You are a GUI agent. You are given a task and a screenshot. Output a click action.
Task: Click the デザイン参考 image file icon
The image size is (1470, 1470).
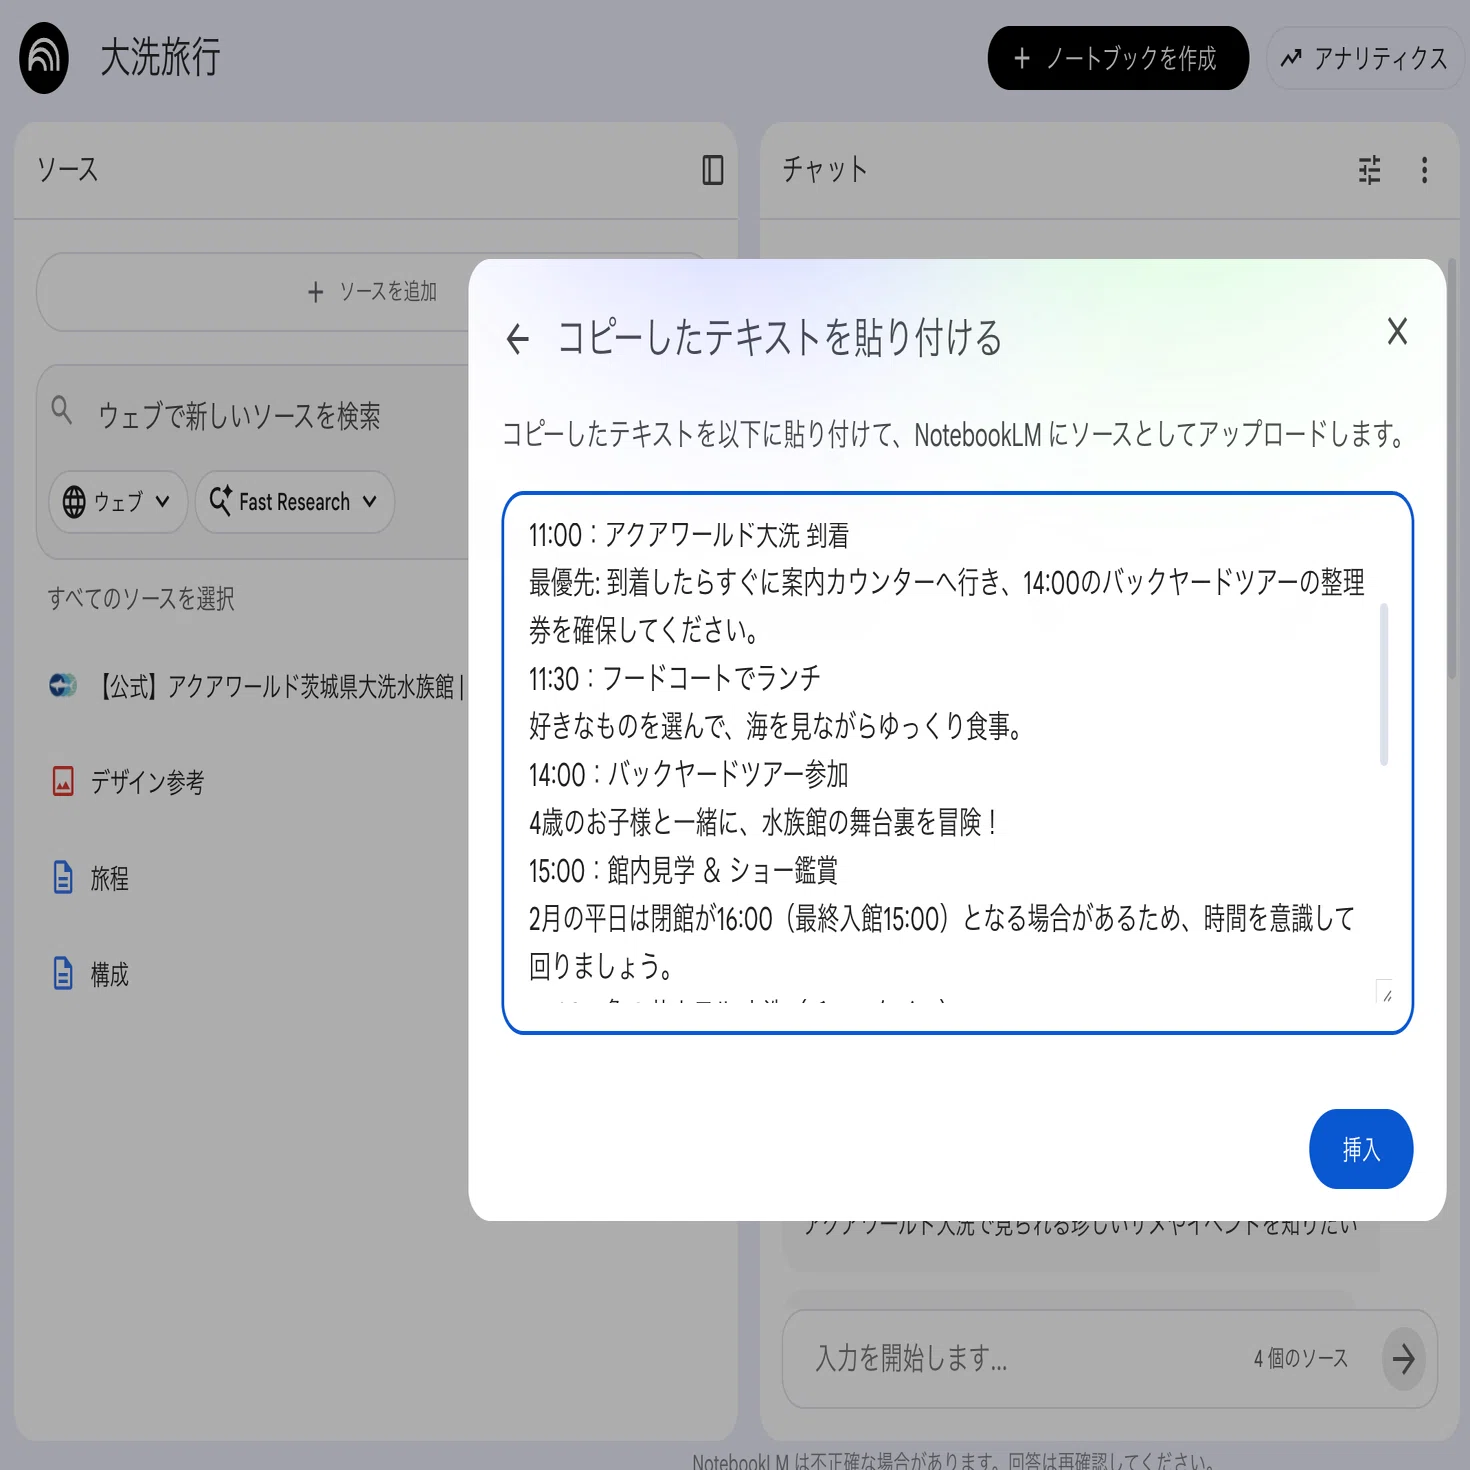(63, 781)
